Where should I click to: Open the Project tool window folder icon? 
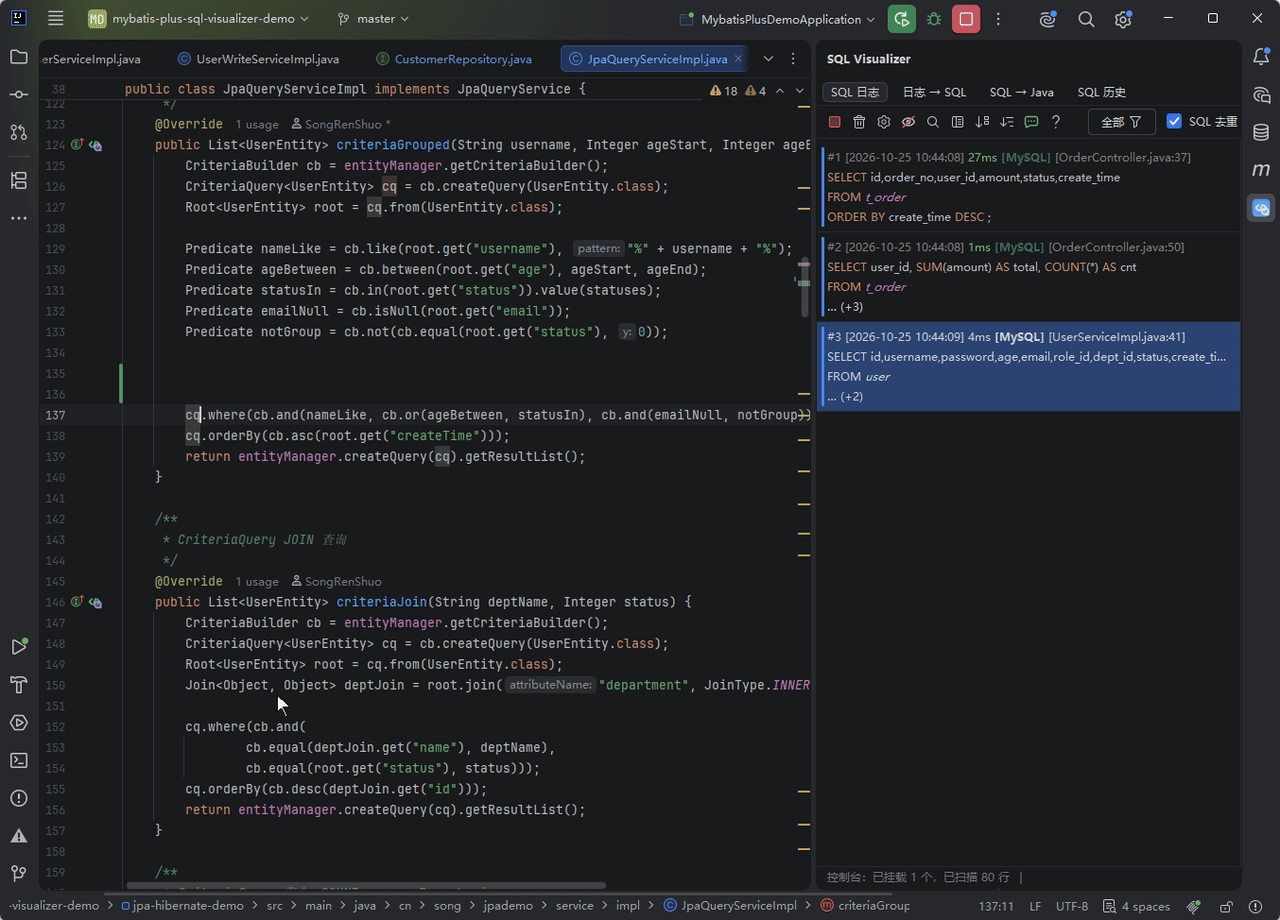(19, 57)
